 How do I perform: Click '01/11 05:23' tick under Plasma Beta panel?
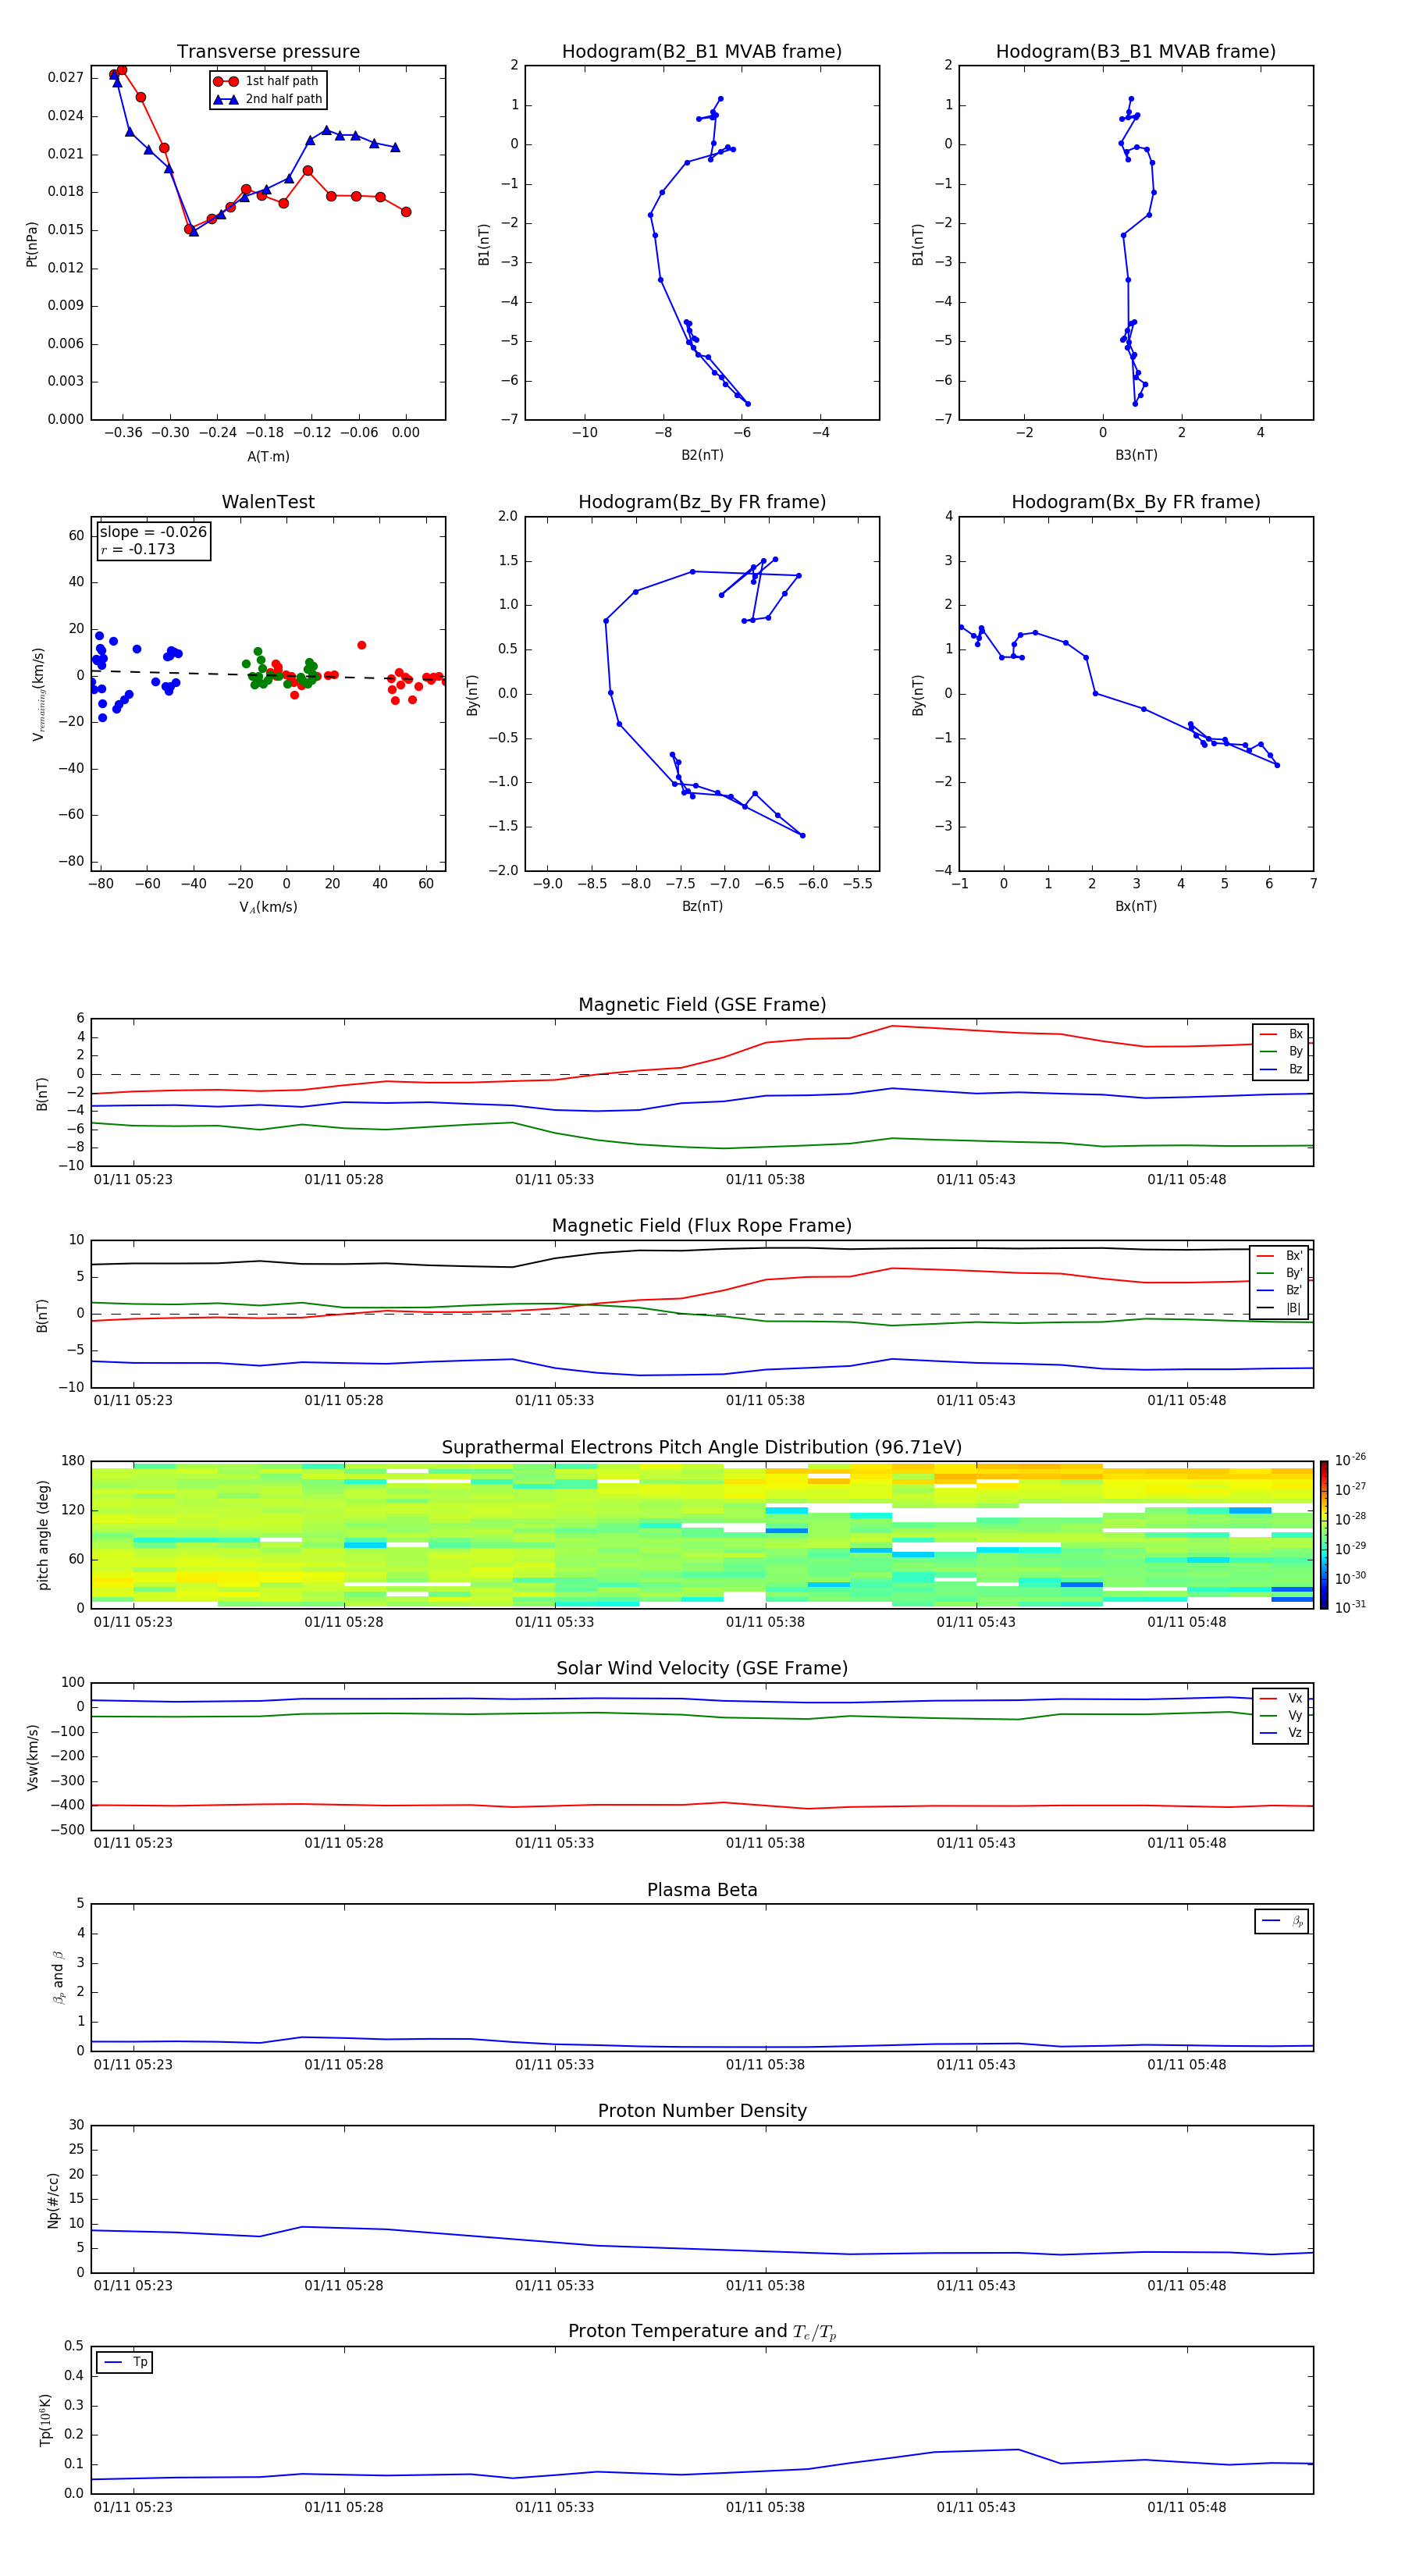pyautogui.click(x=133, y=2064)
